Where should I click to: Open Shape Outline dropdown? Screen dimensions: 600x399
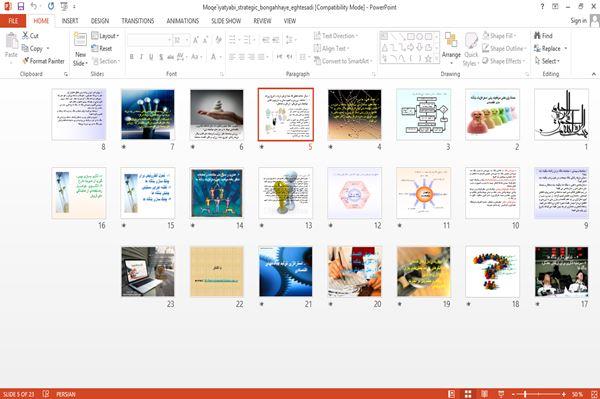tap(504, 48)
